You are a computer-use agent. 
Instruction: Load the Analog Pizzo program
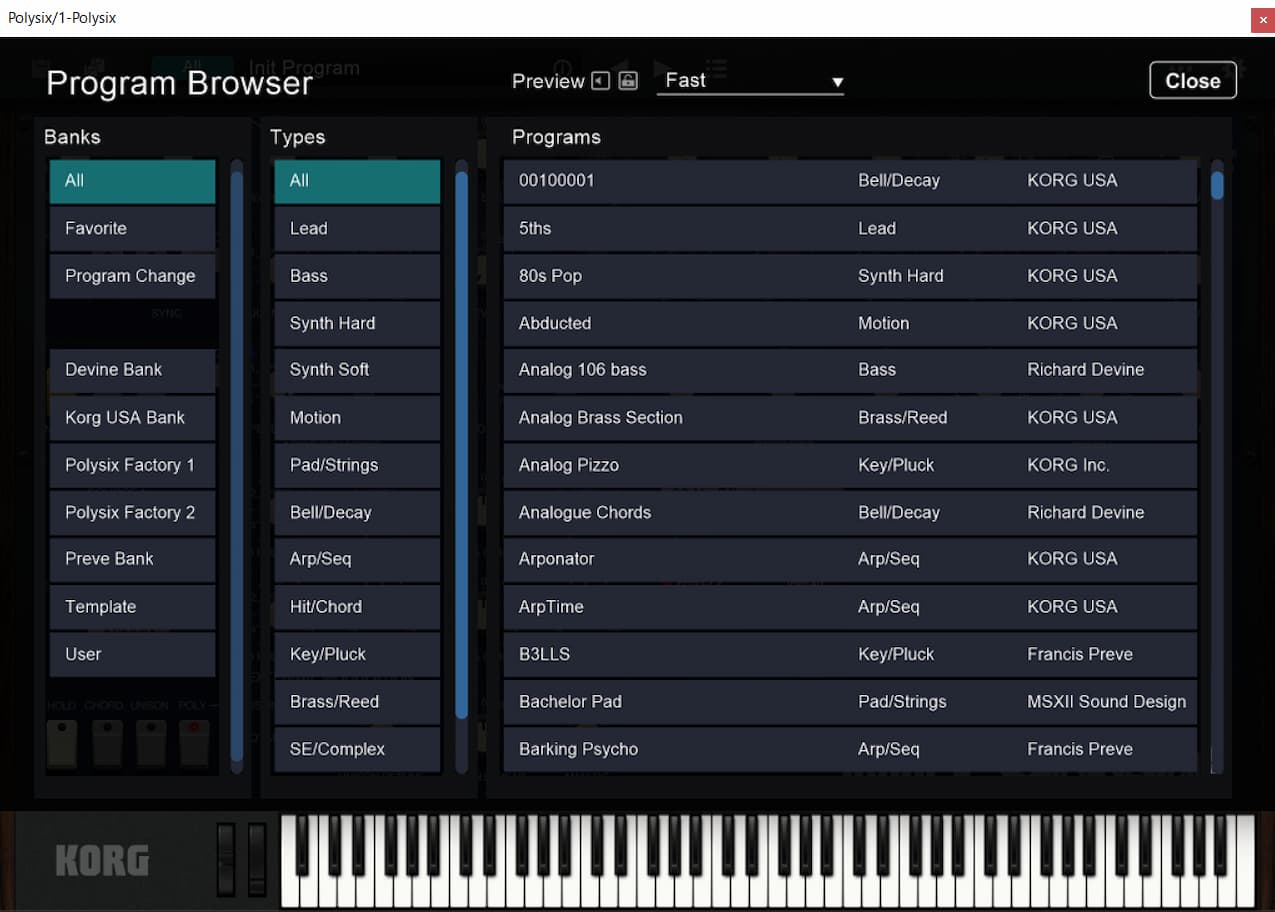coord(851,465)
